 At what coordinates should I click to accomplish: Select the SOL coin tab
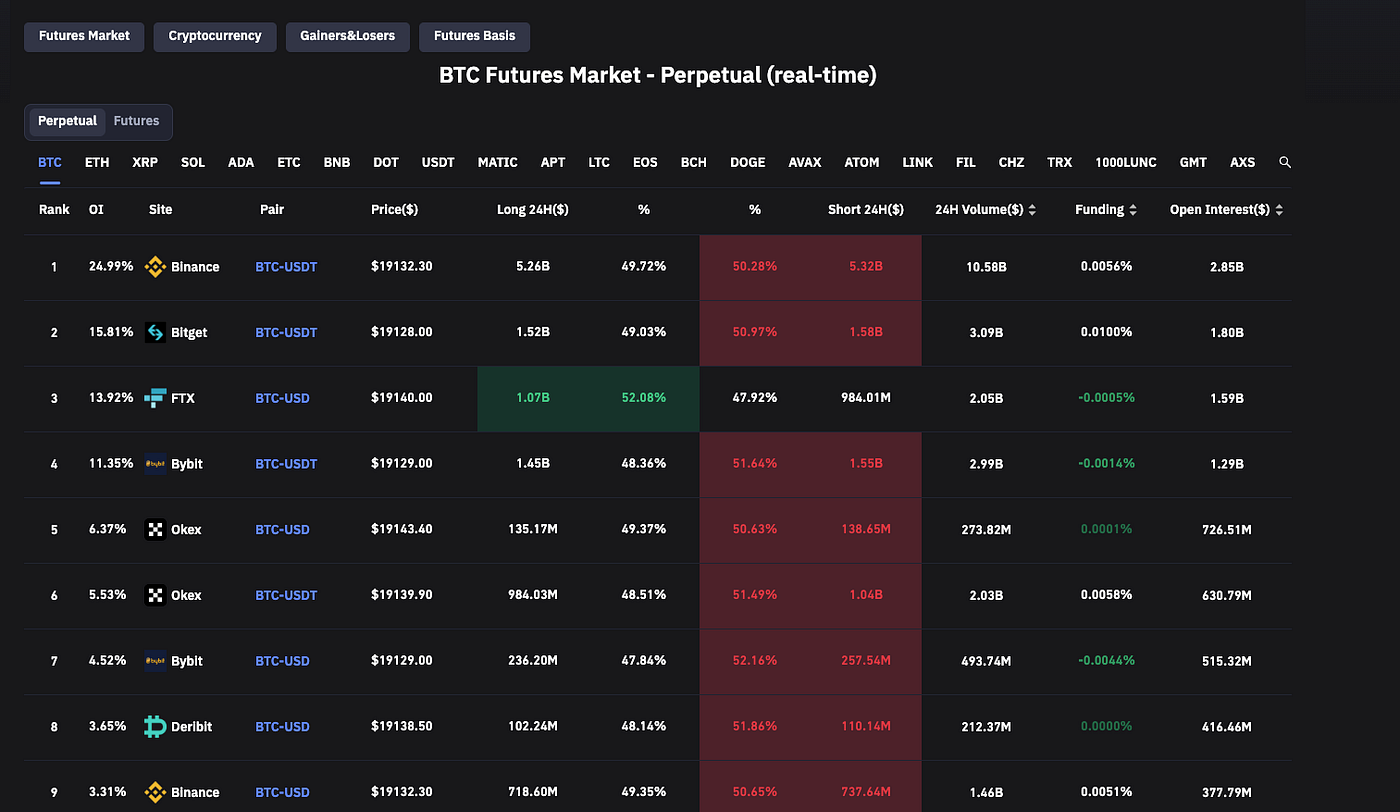193,162
